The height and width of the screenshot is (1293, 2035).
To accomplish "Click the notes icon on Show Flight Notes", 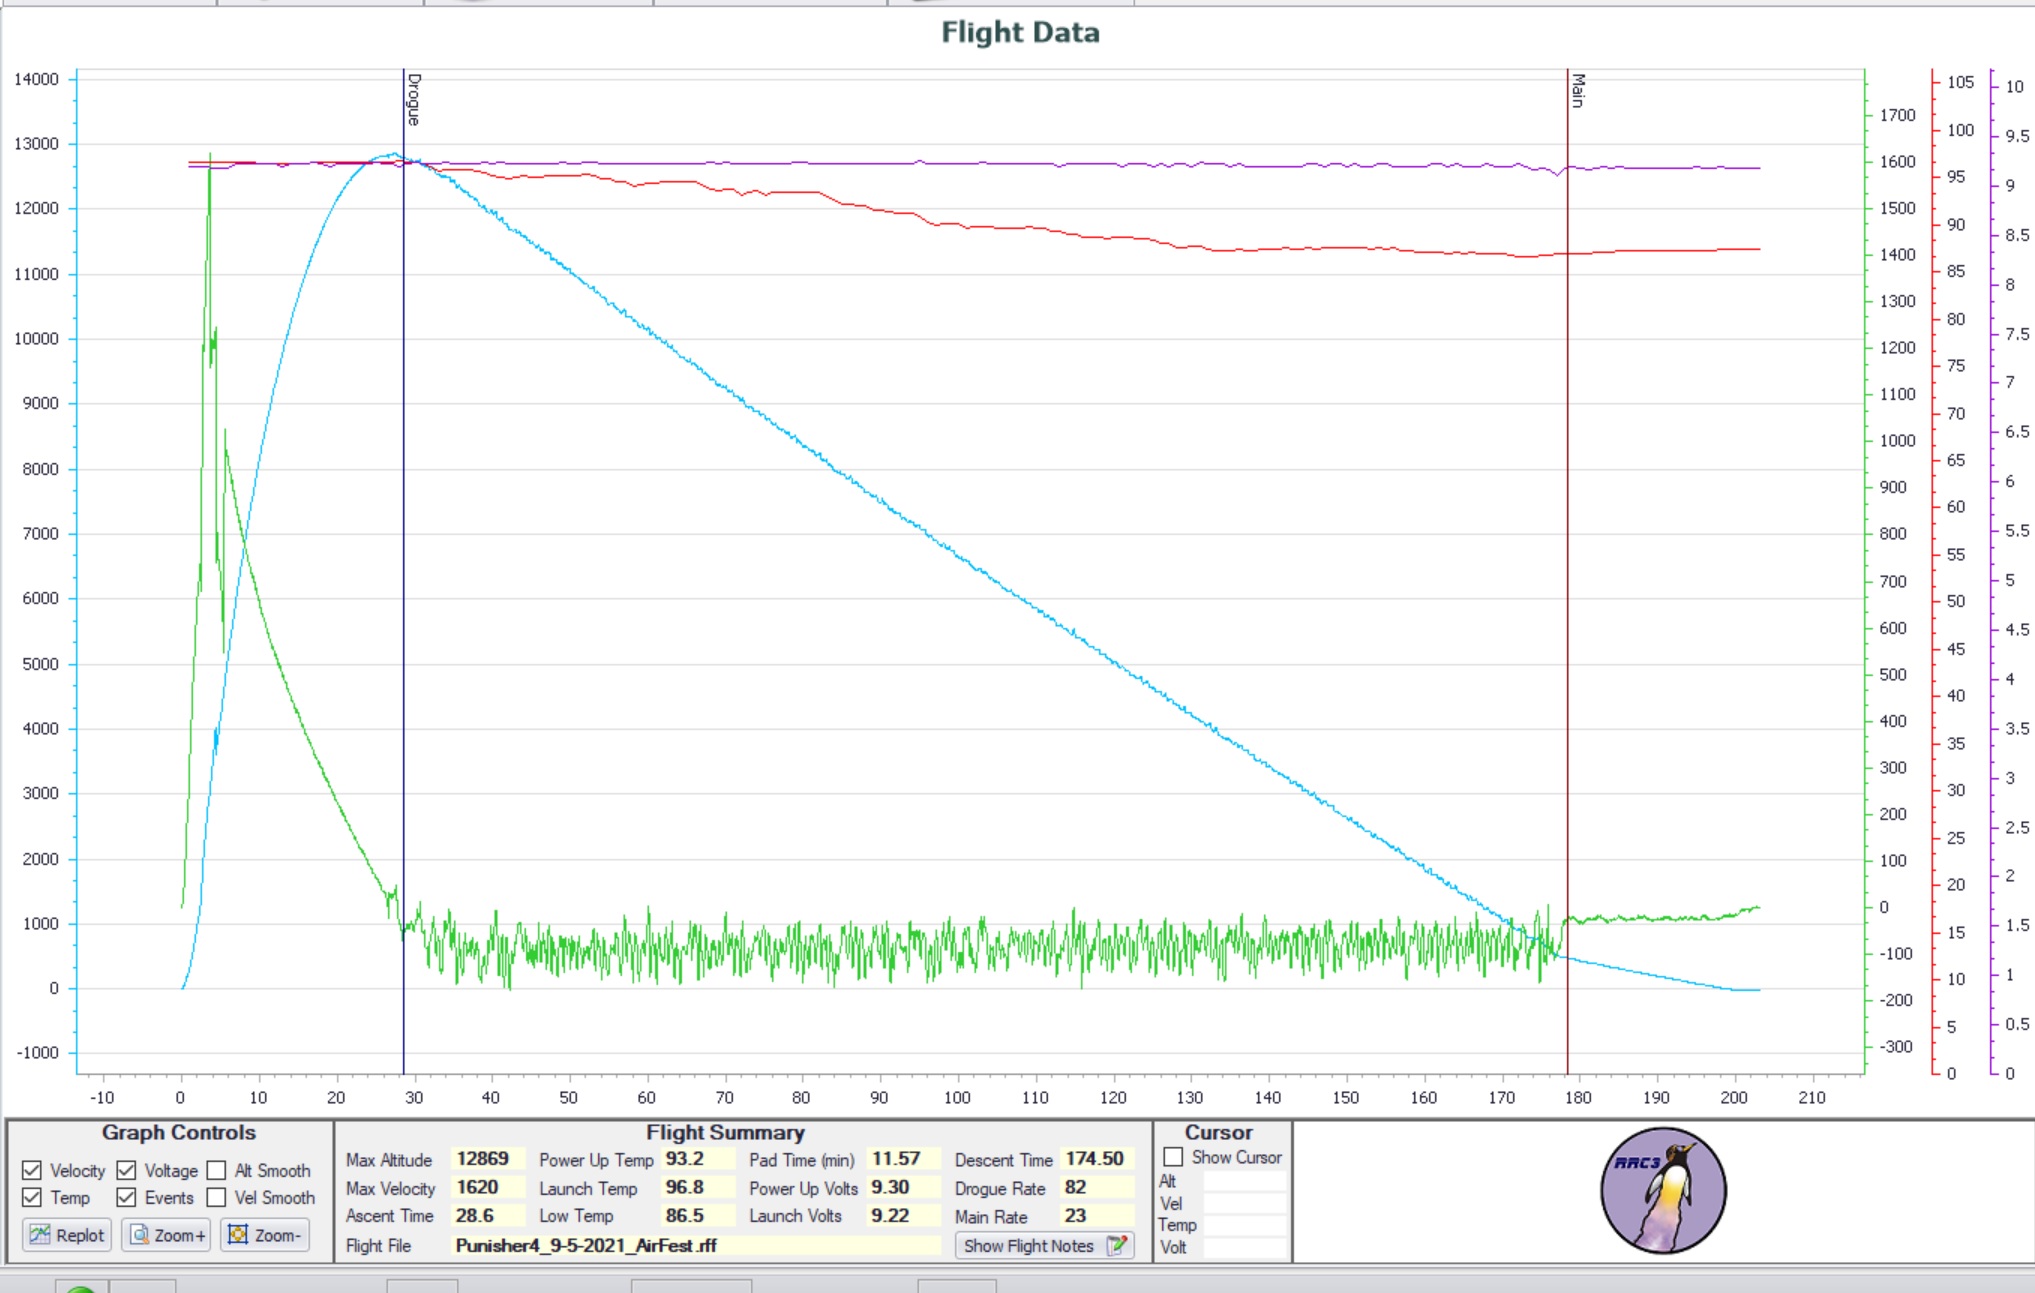I will coord(1116,1246).
